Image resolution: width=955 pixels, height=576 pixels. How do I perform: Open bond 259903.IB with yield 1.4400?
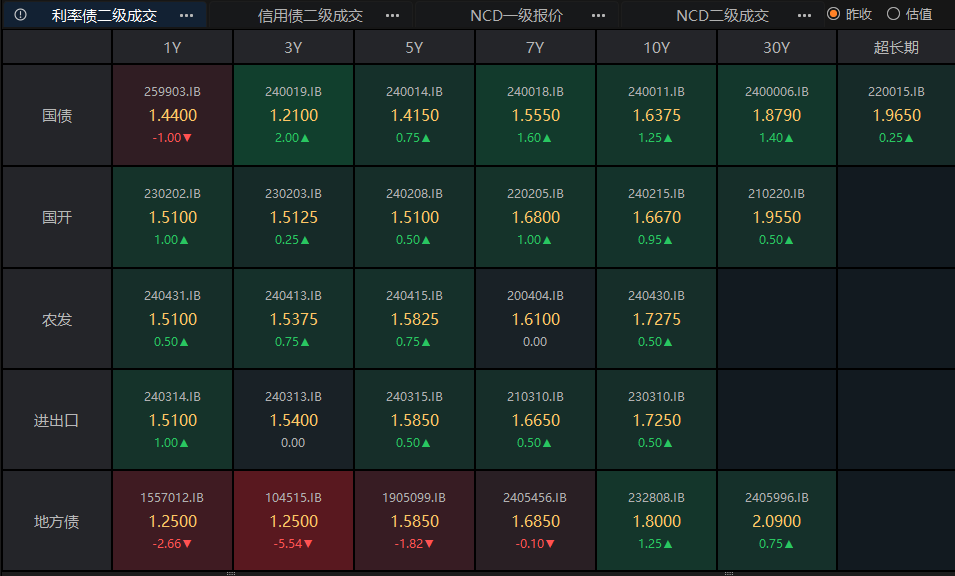[x=172, y=115]
